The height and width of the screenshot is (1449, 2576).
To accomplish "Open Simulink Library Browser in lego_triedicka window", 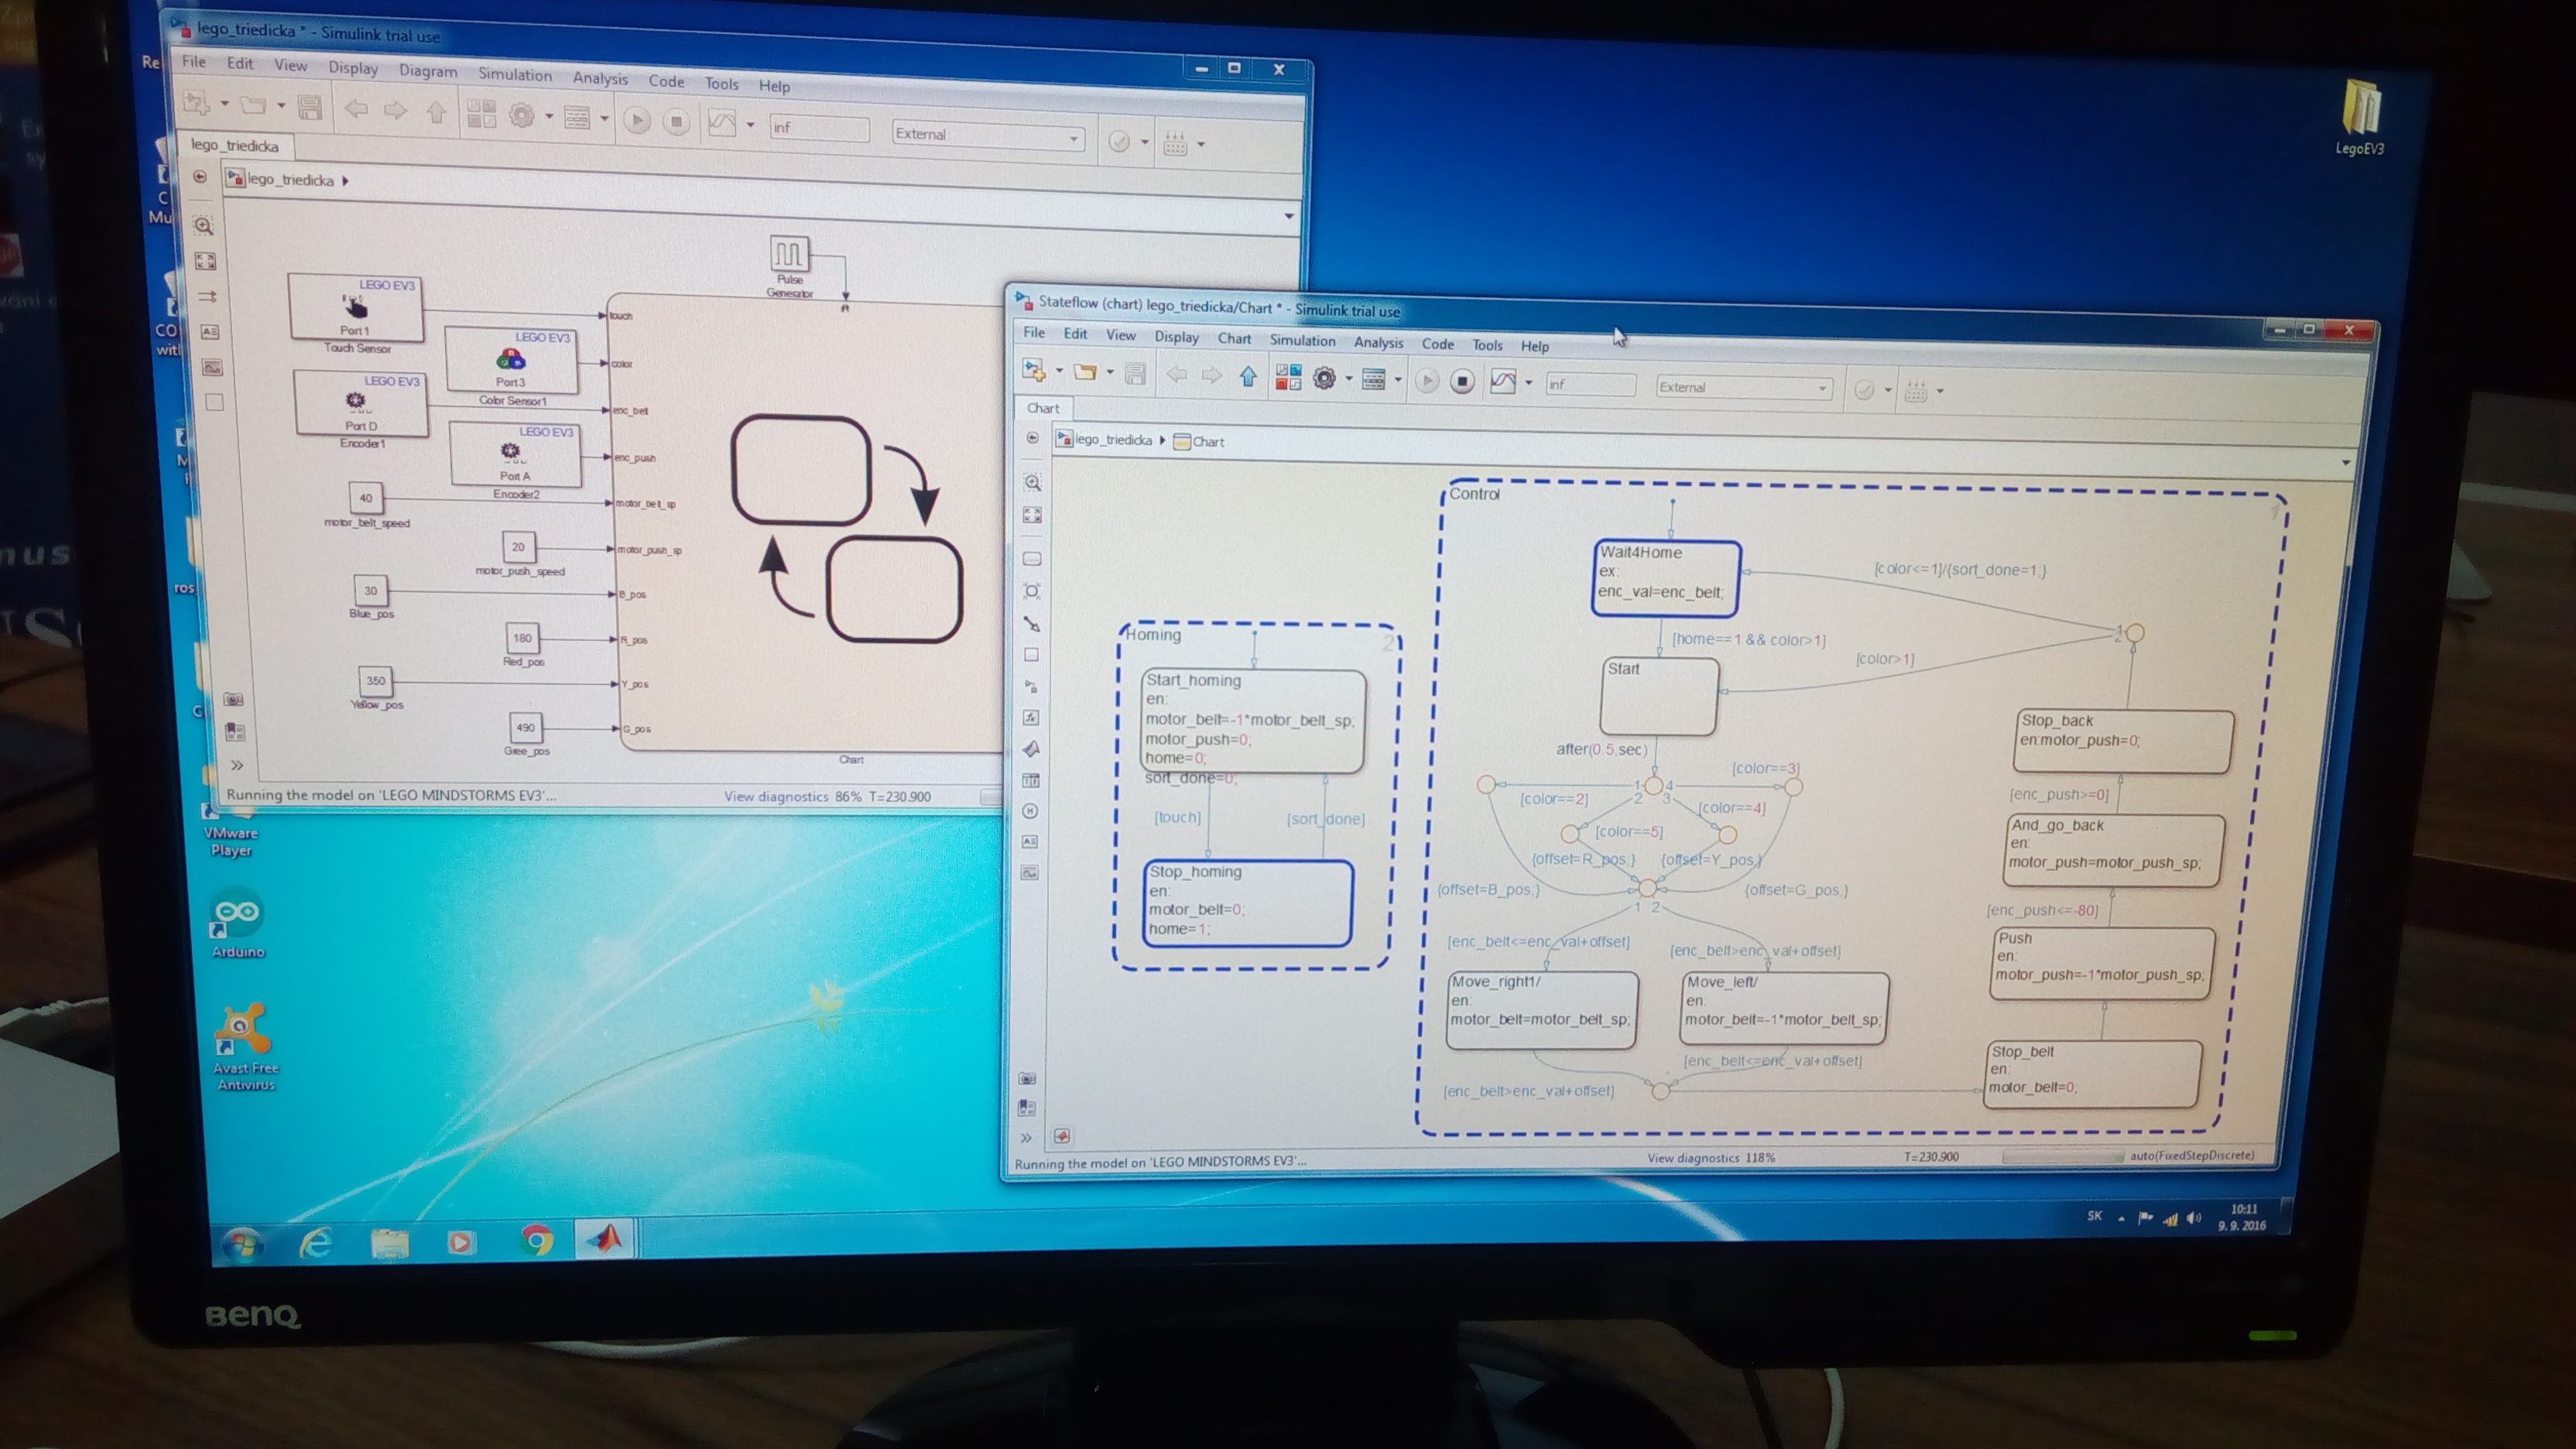I will [x=481, y=114].
